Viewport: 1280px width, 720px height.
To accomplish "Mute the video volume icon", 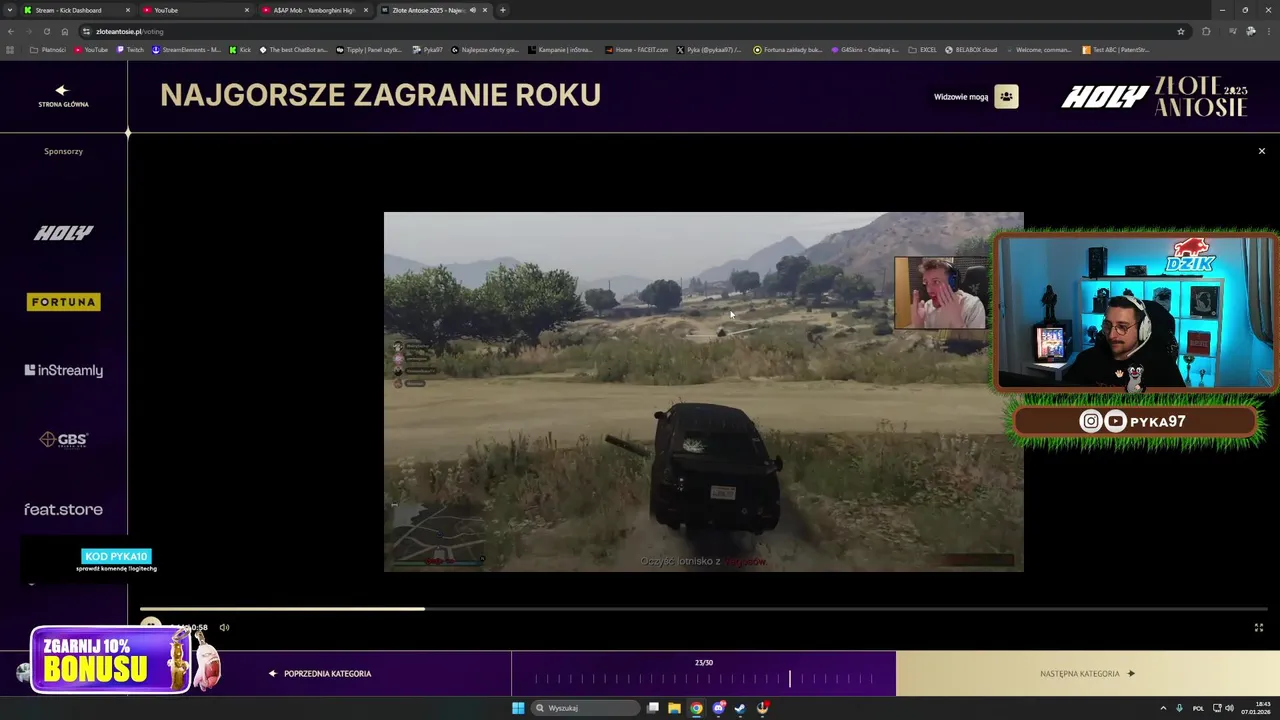I will pyautogui.click(x=224, y=627).
